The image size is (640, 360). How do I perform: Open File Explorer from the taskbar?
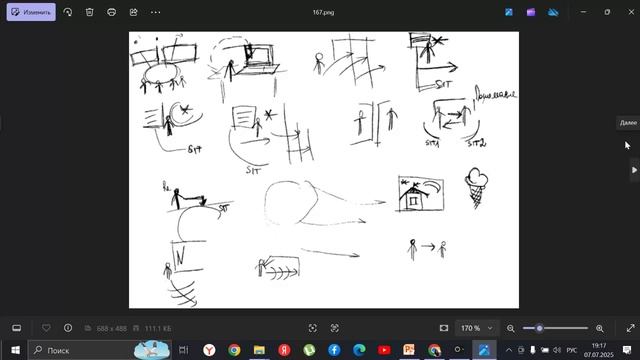click(259, 350)
